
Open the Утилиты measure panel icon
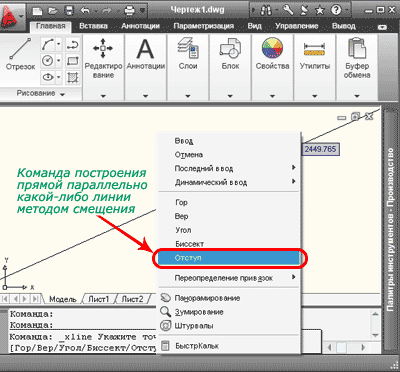(314, 49)
